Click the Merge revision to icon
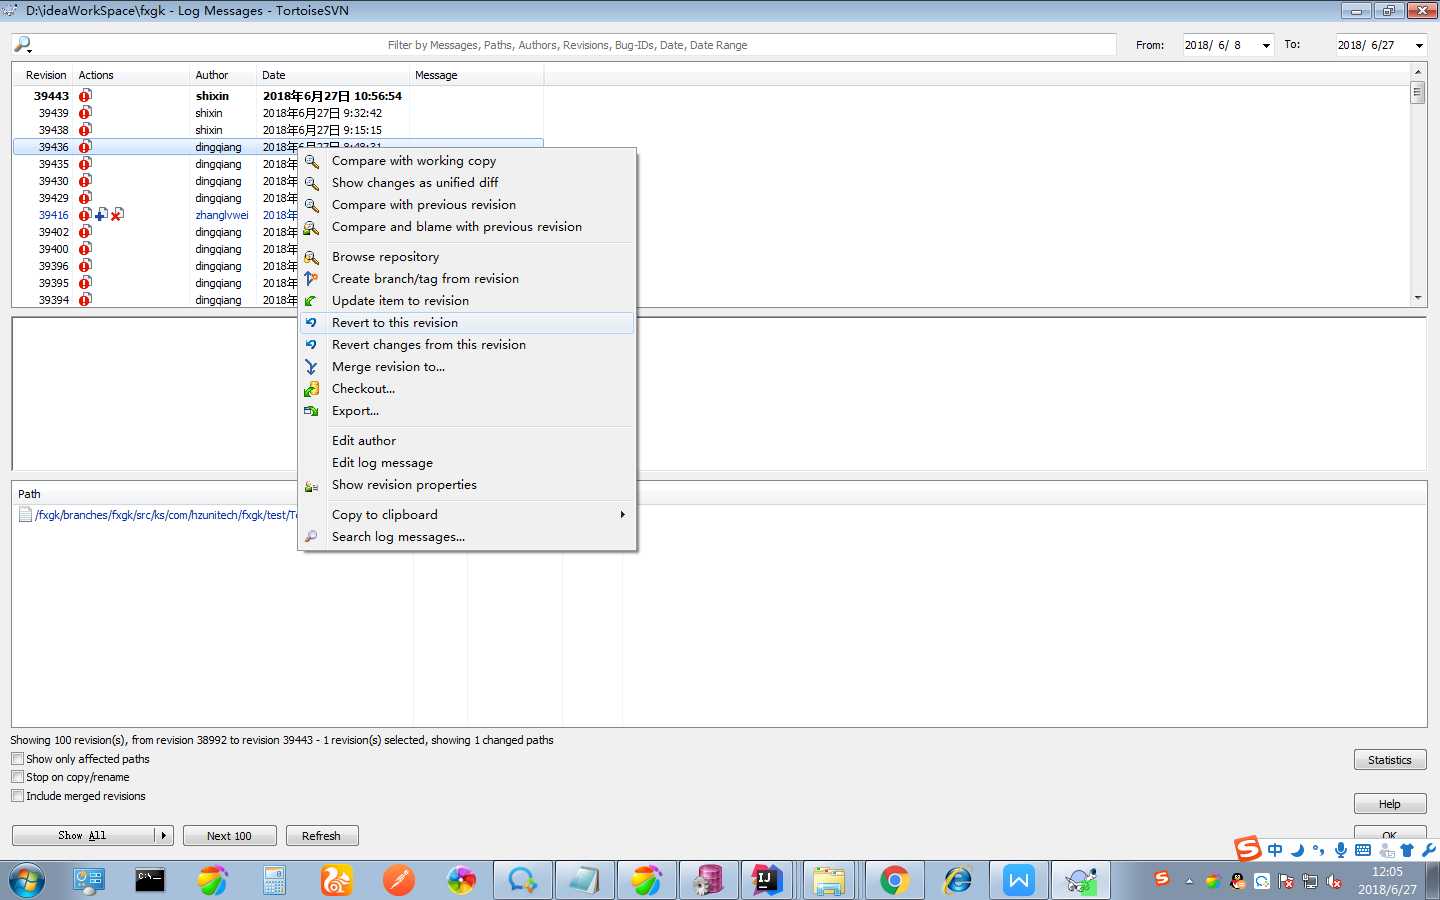 [312, 367]
